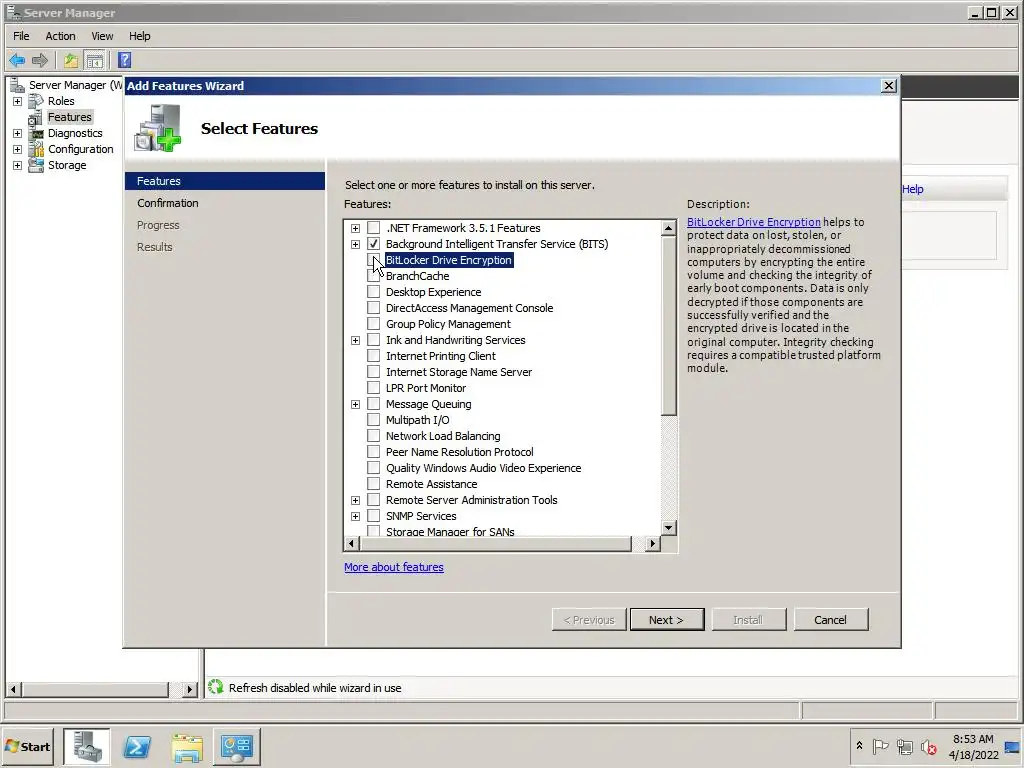This screenshot has height=768, width=1024.
Task: Check Desktop Experience checkbox
Action: point(374,292)
